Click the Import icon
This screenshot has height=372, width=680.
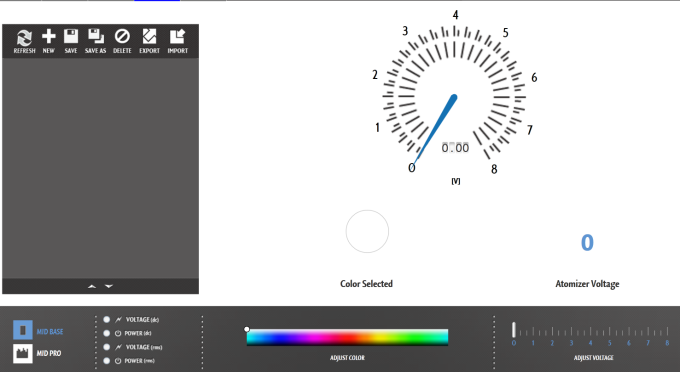click(x=177, y=36)
